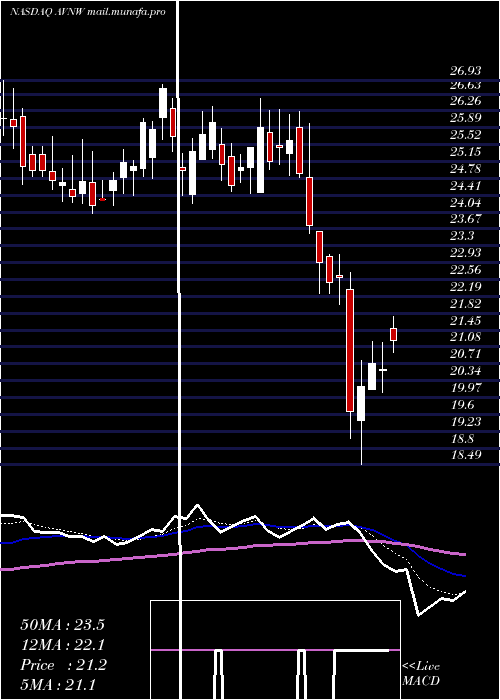Select the 25.89 price axis label
This screenshot has height=700, width=500.
point(466,118)
